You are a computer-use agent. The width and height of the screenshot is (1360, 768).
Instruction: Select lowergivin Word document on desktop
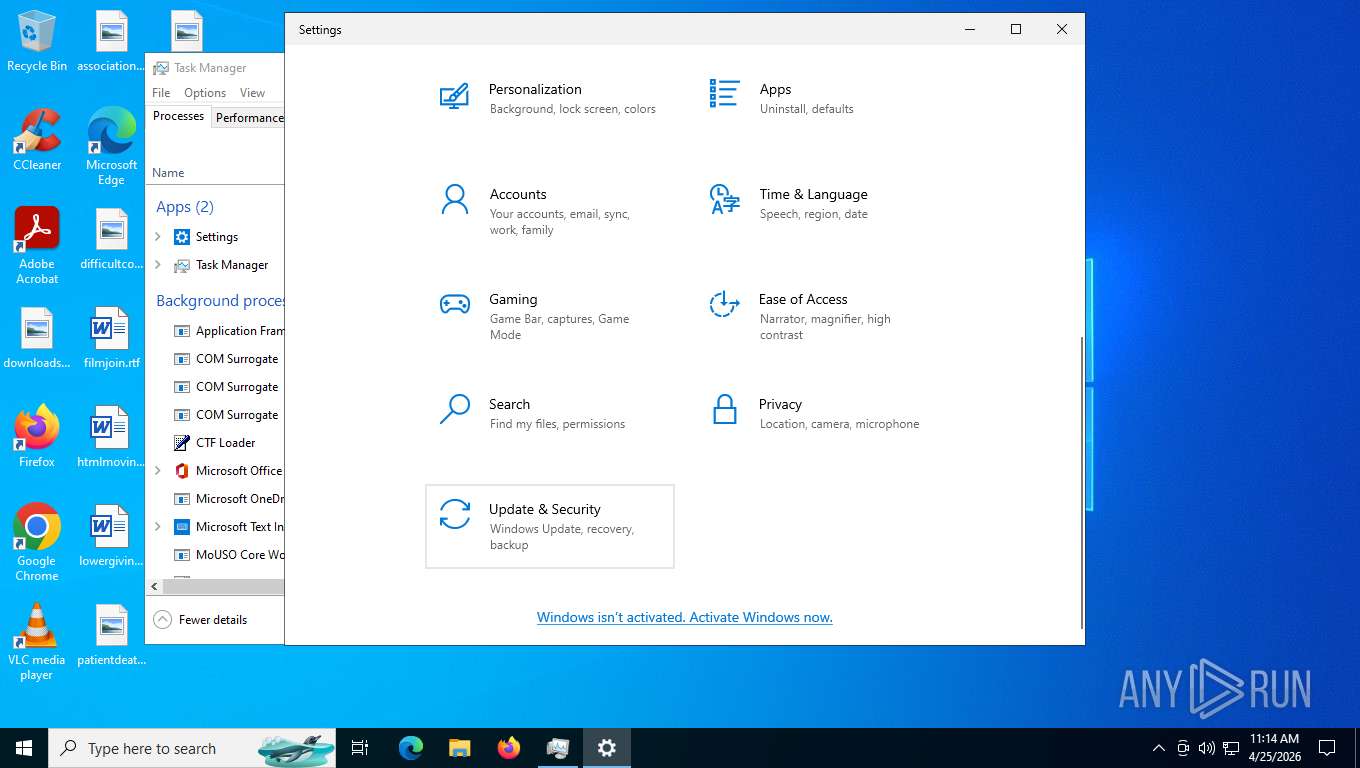click(111, 536)
